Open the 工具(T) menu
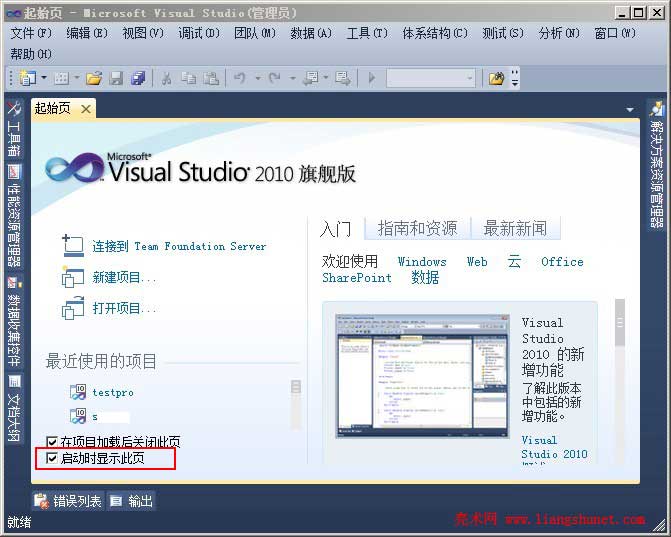 coord(367,33)
